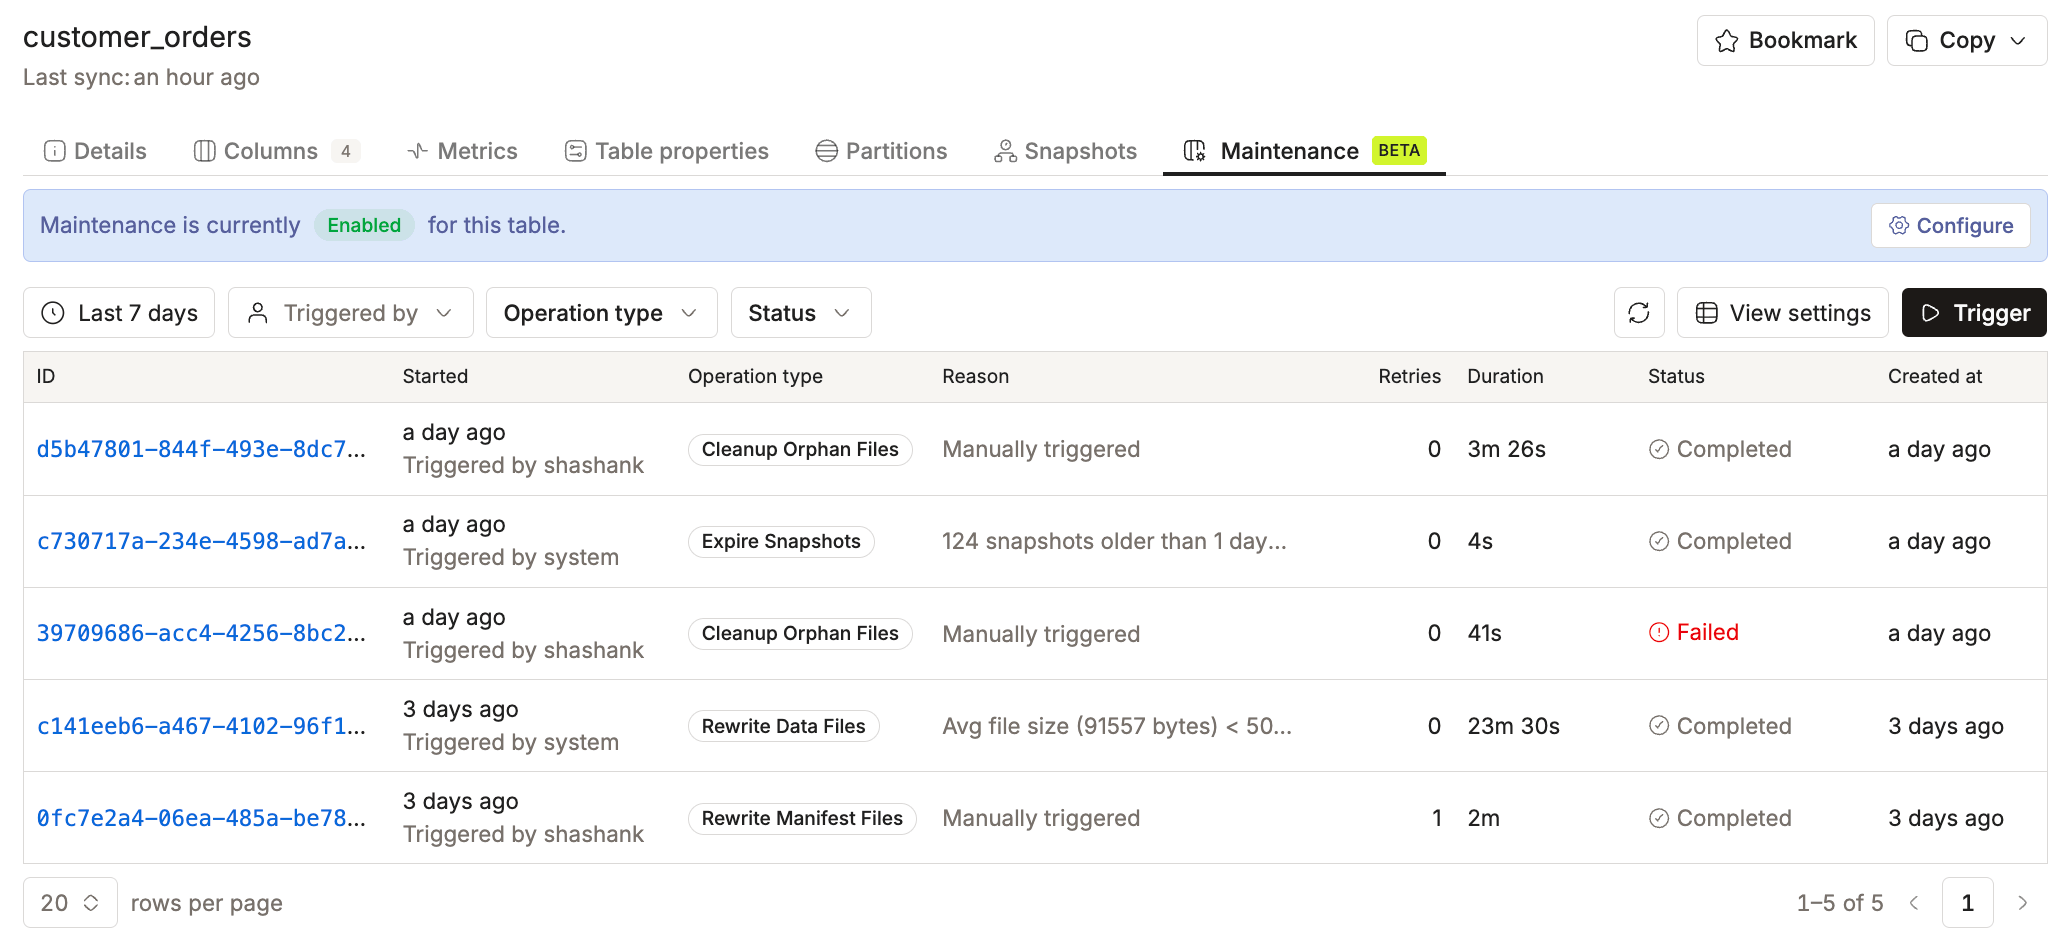Open job 0fc7e2a4-06ea-485a-be78

click(x=201, y=818)
